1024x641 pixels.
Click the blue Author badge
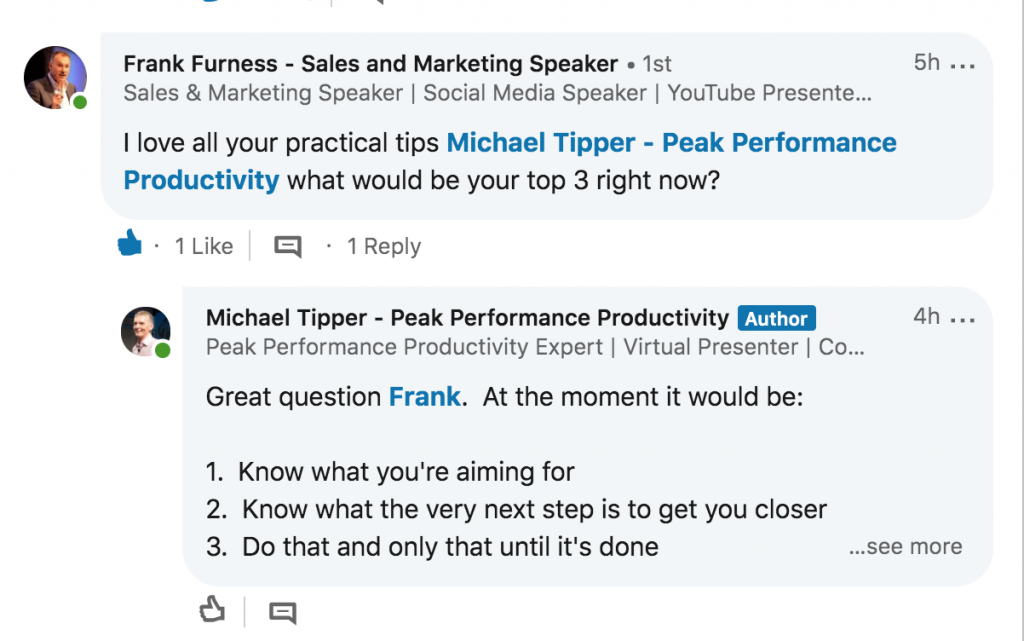(x=776, y=319)
